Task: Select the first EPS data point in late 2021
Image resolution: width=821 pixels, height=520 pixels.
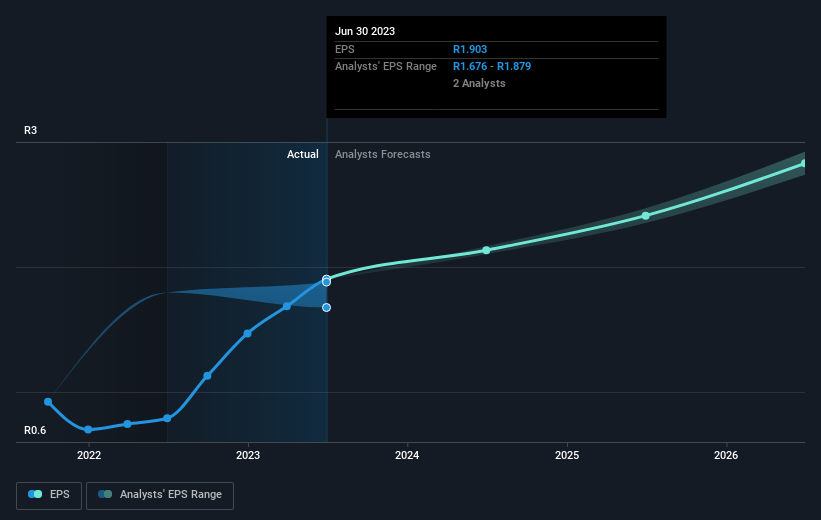Action: (48, 402)
